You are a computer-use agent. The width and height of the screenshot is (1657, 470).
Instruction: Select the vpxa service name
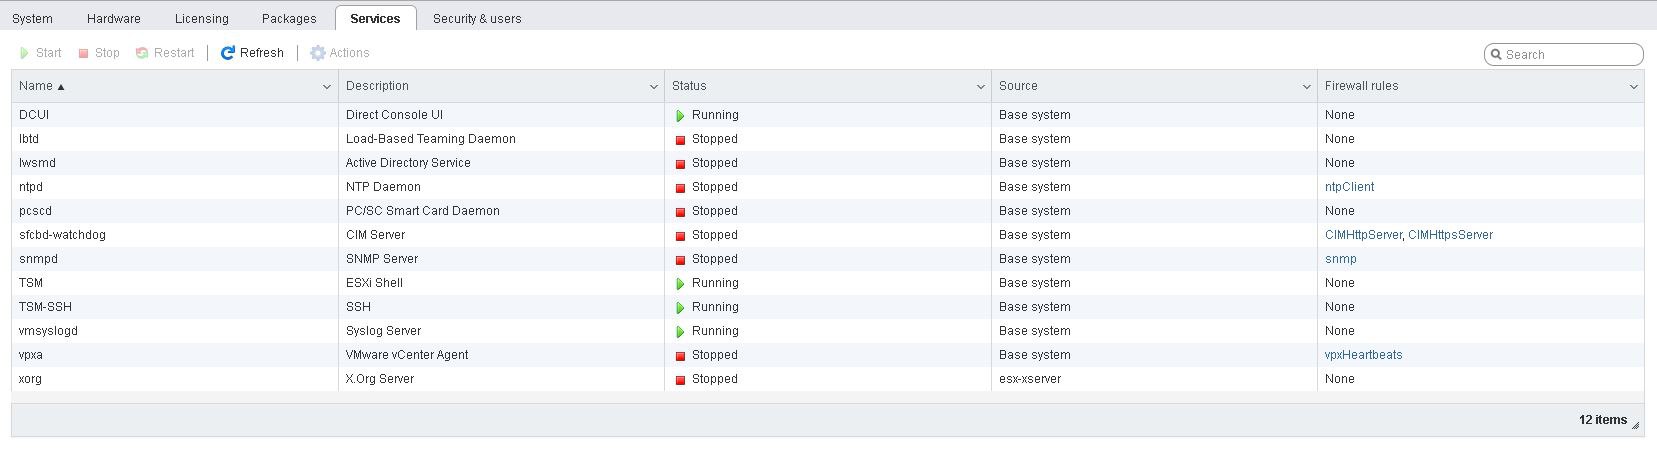31,355
